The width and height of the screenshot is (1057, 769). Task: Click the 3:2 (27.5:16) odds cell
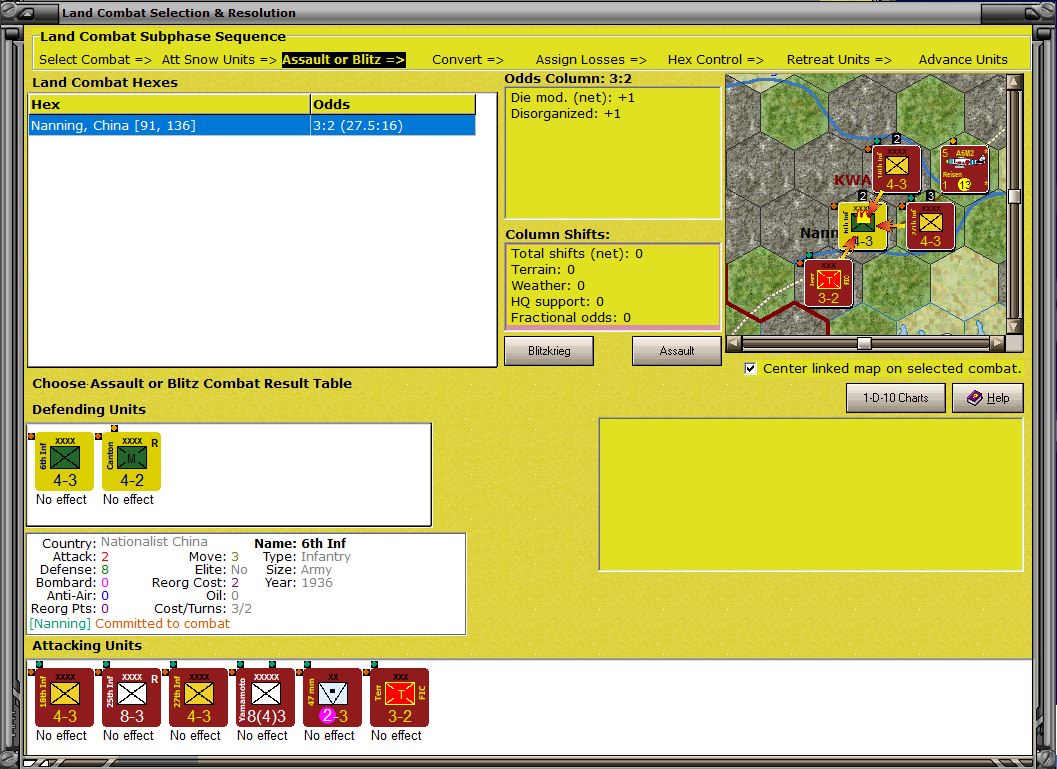393,125
